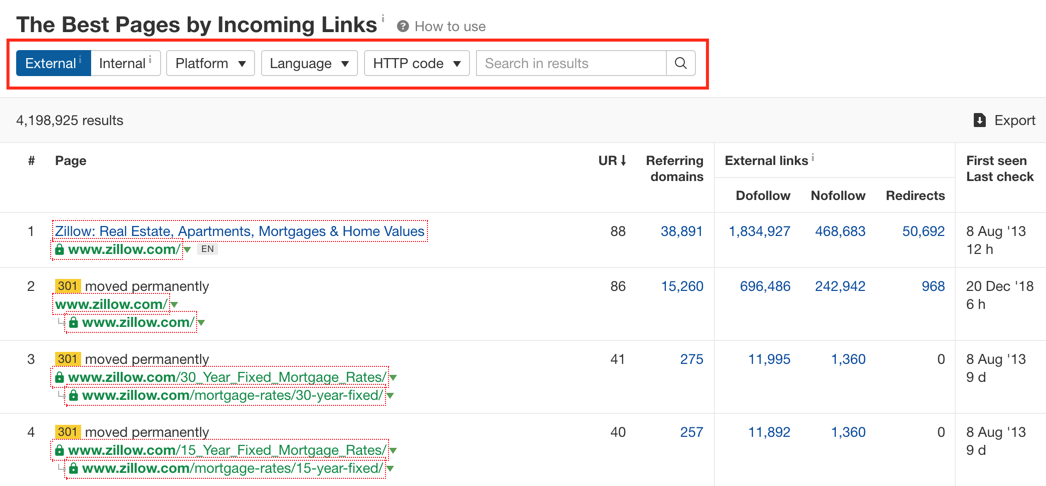Click the Nofollow column header
The width and height of the screenshot is (1046, 486).
pyautogui.click(x=839, y=195)
